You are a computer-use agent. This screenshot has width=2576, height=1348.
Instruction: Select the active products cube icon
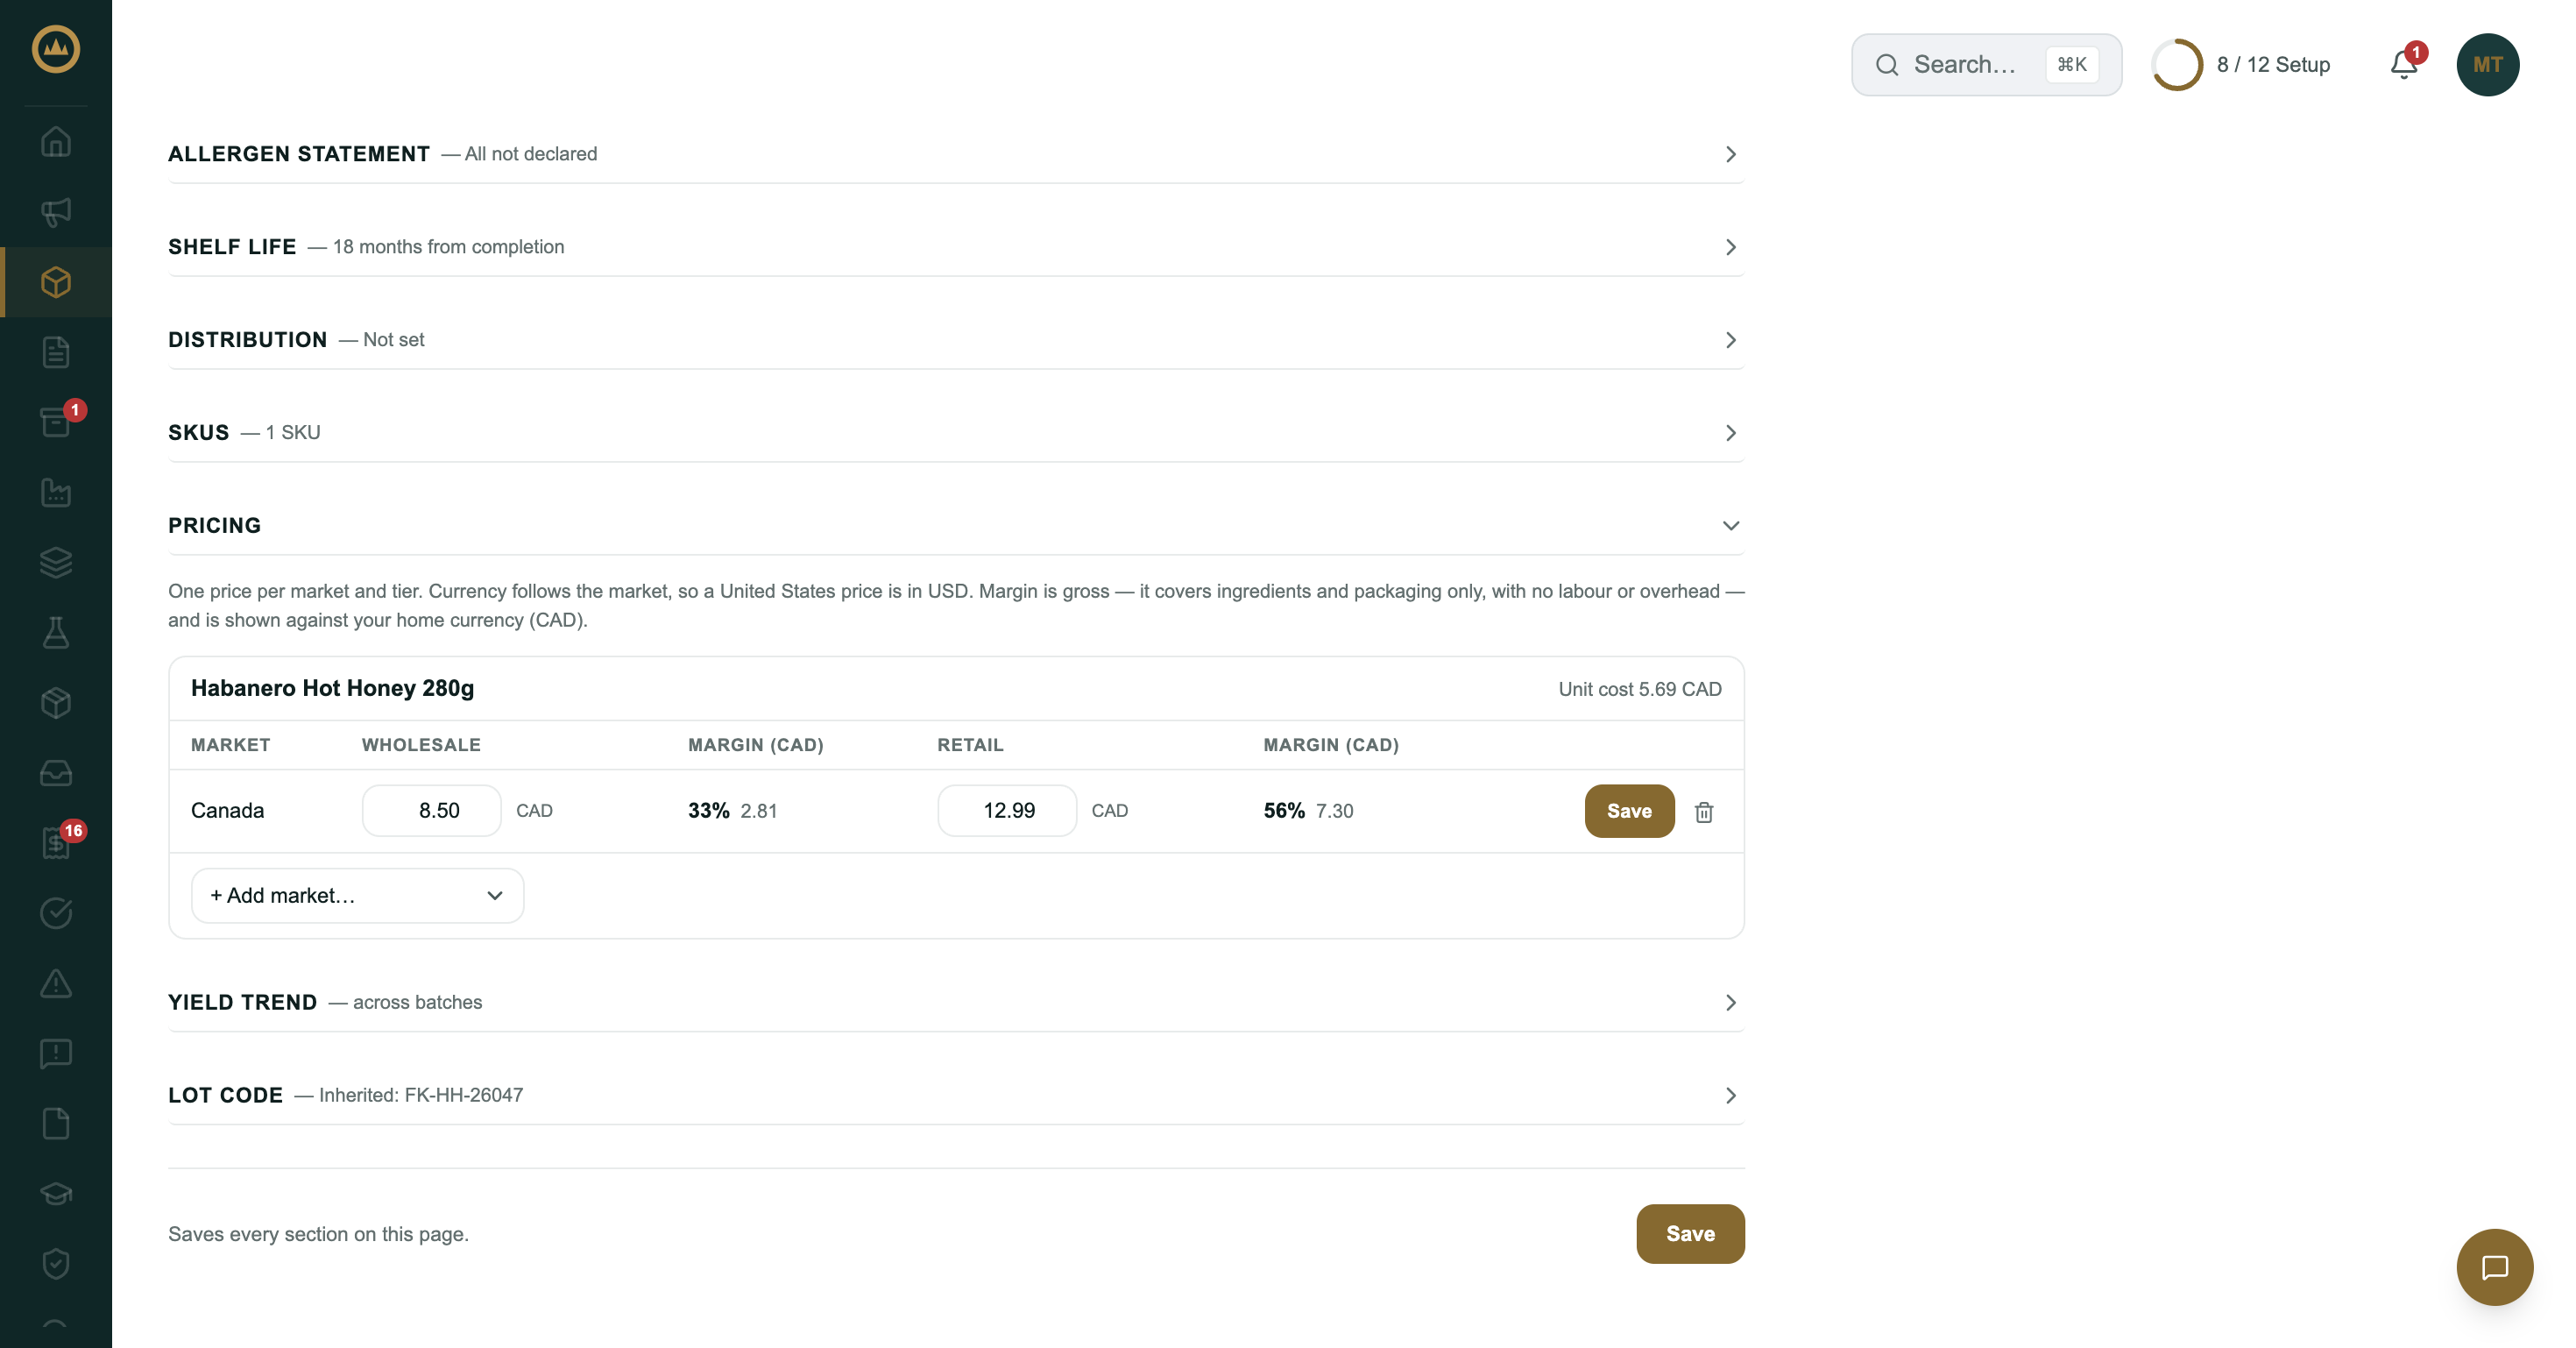56,282
